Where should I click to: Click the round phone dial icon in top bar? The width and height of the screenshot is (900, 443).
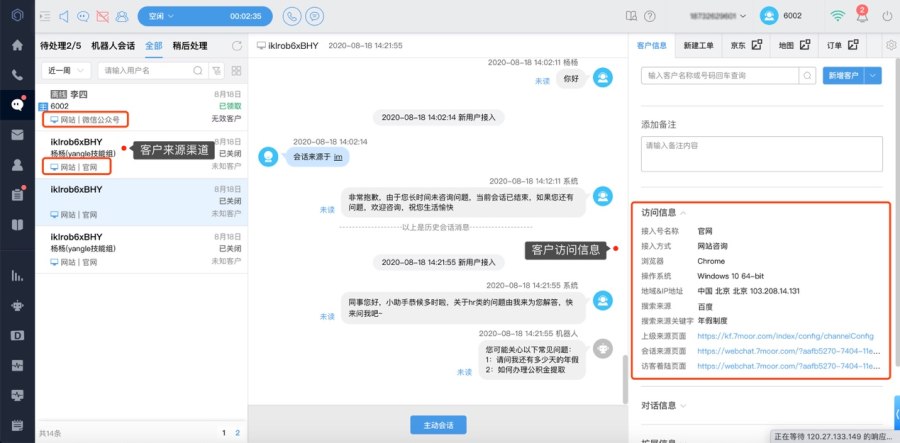[x=291, y=16]
